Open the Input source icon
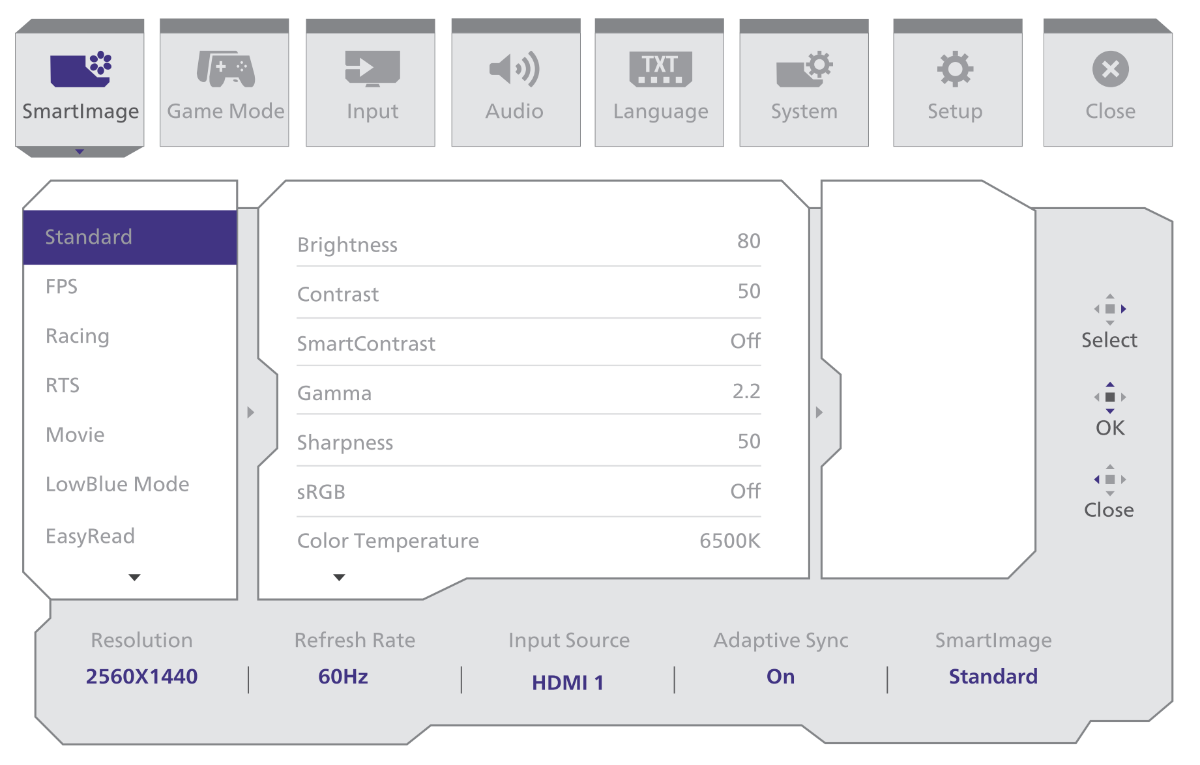This screenshot has width=1200, height=765. 372,70
